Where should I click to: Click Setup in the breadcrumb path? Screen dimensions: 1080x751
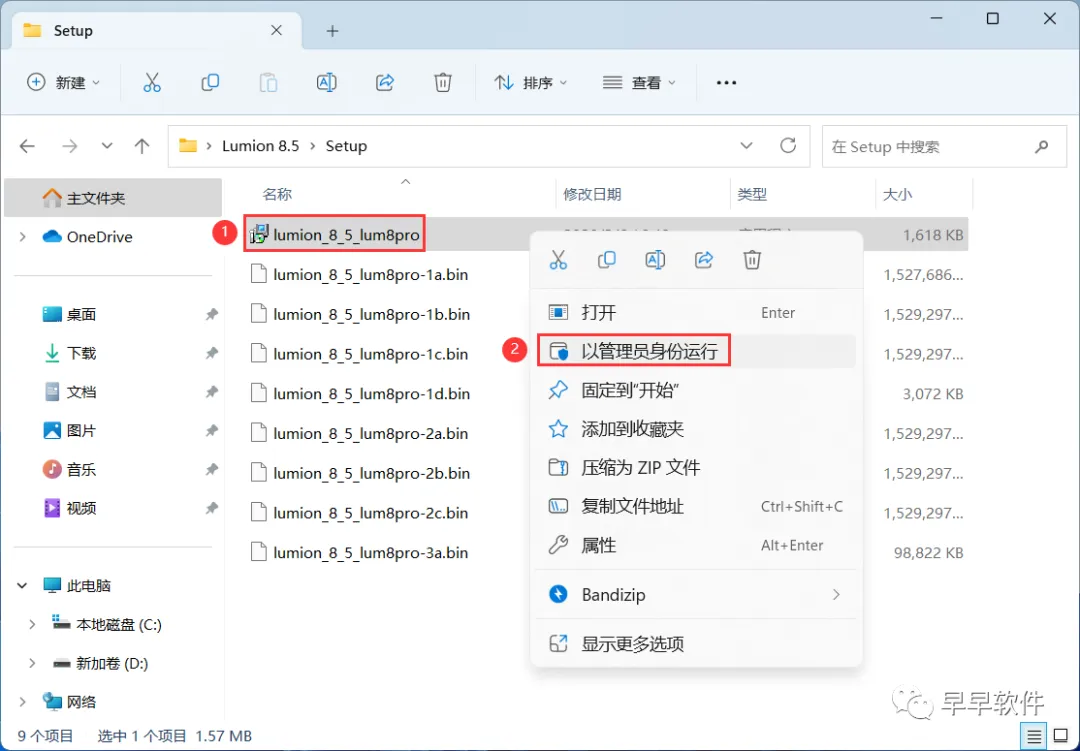tap(346, 146)
